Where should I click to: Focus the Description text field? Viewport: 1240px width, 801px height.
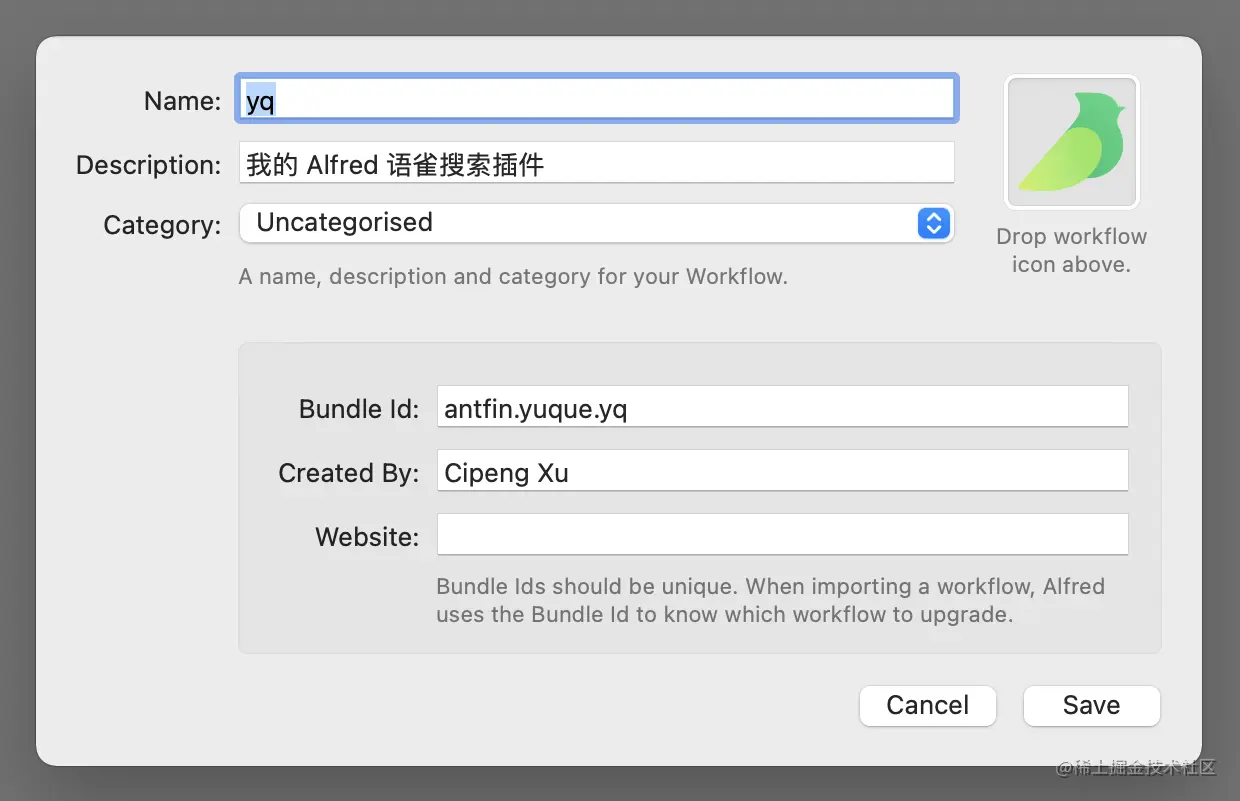pos(597,163)
